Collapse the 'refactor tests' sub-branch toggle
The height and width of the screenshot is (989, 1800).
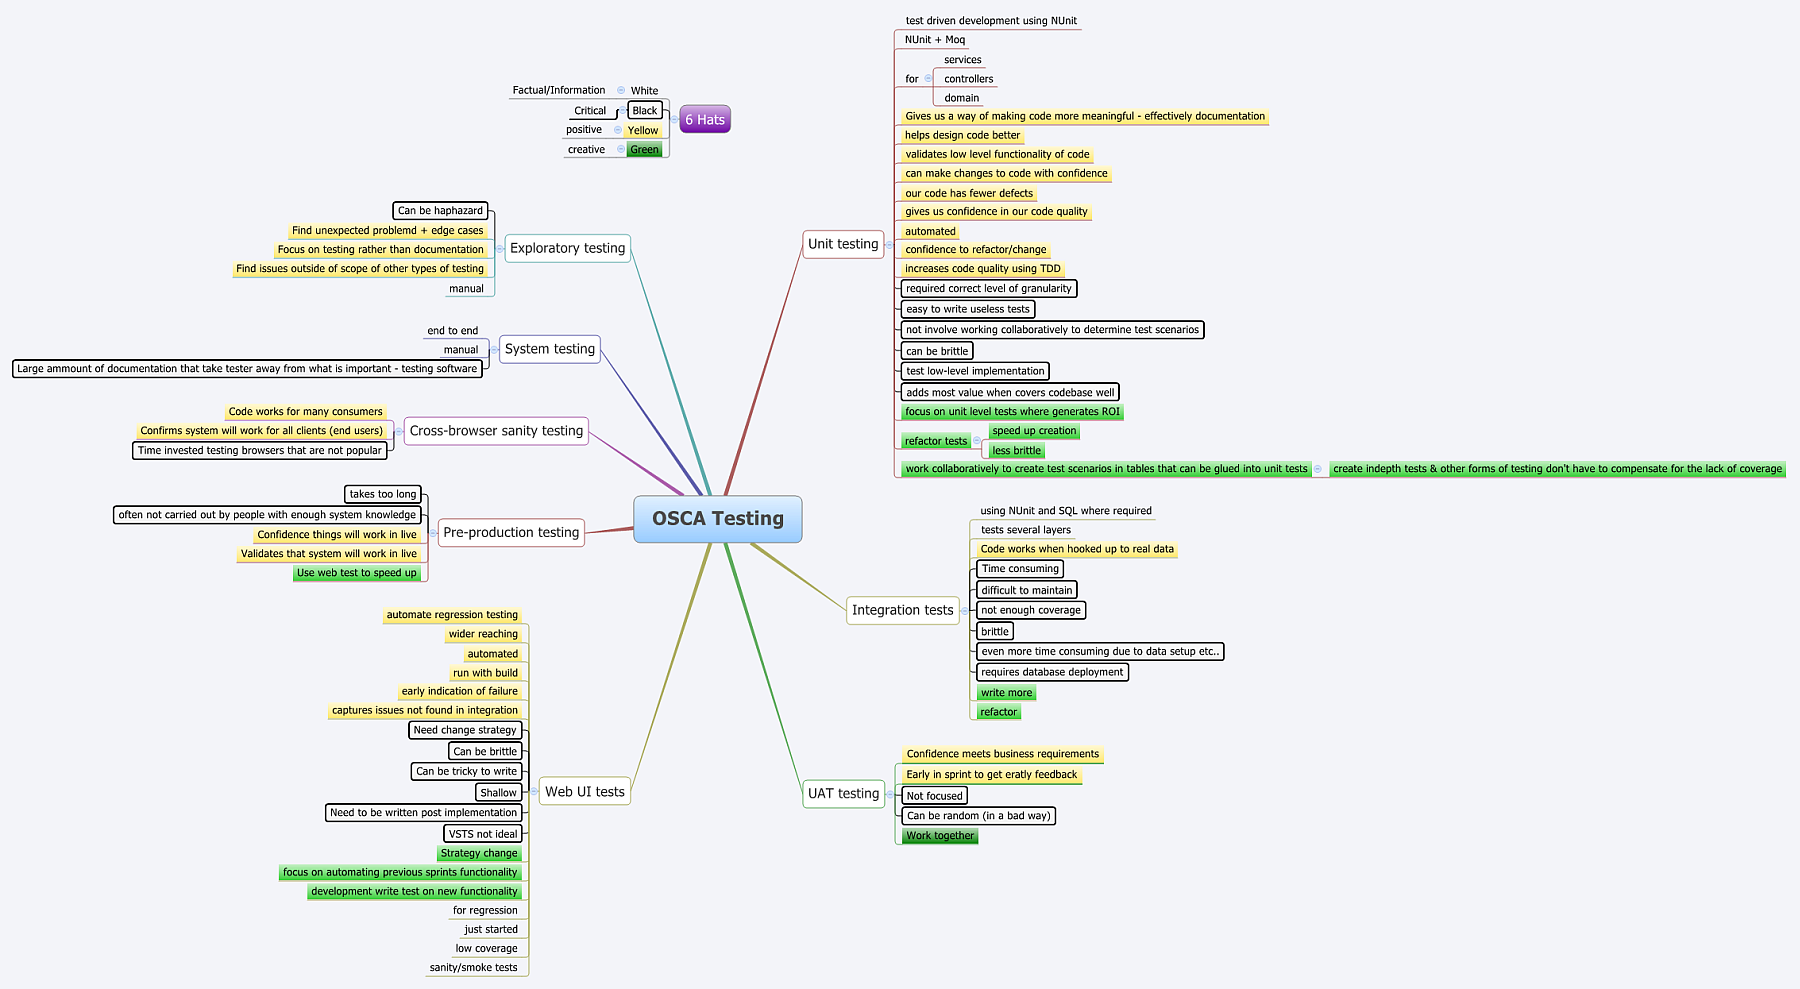coord(976,441)
